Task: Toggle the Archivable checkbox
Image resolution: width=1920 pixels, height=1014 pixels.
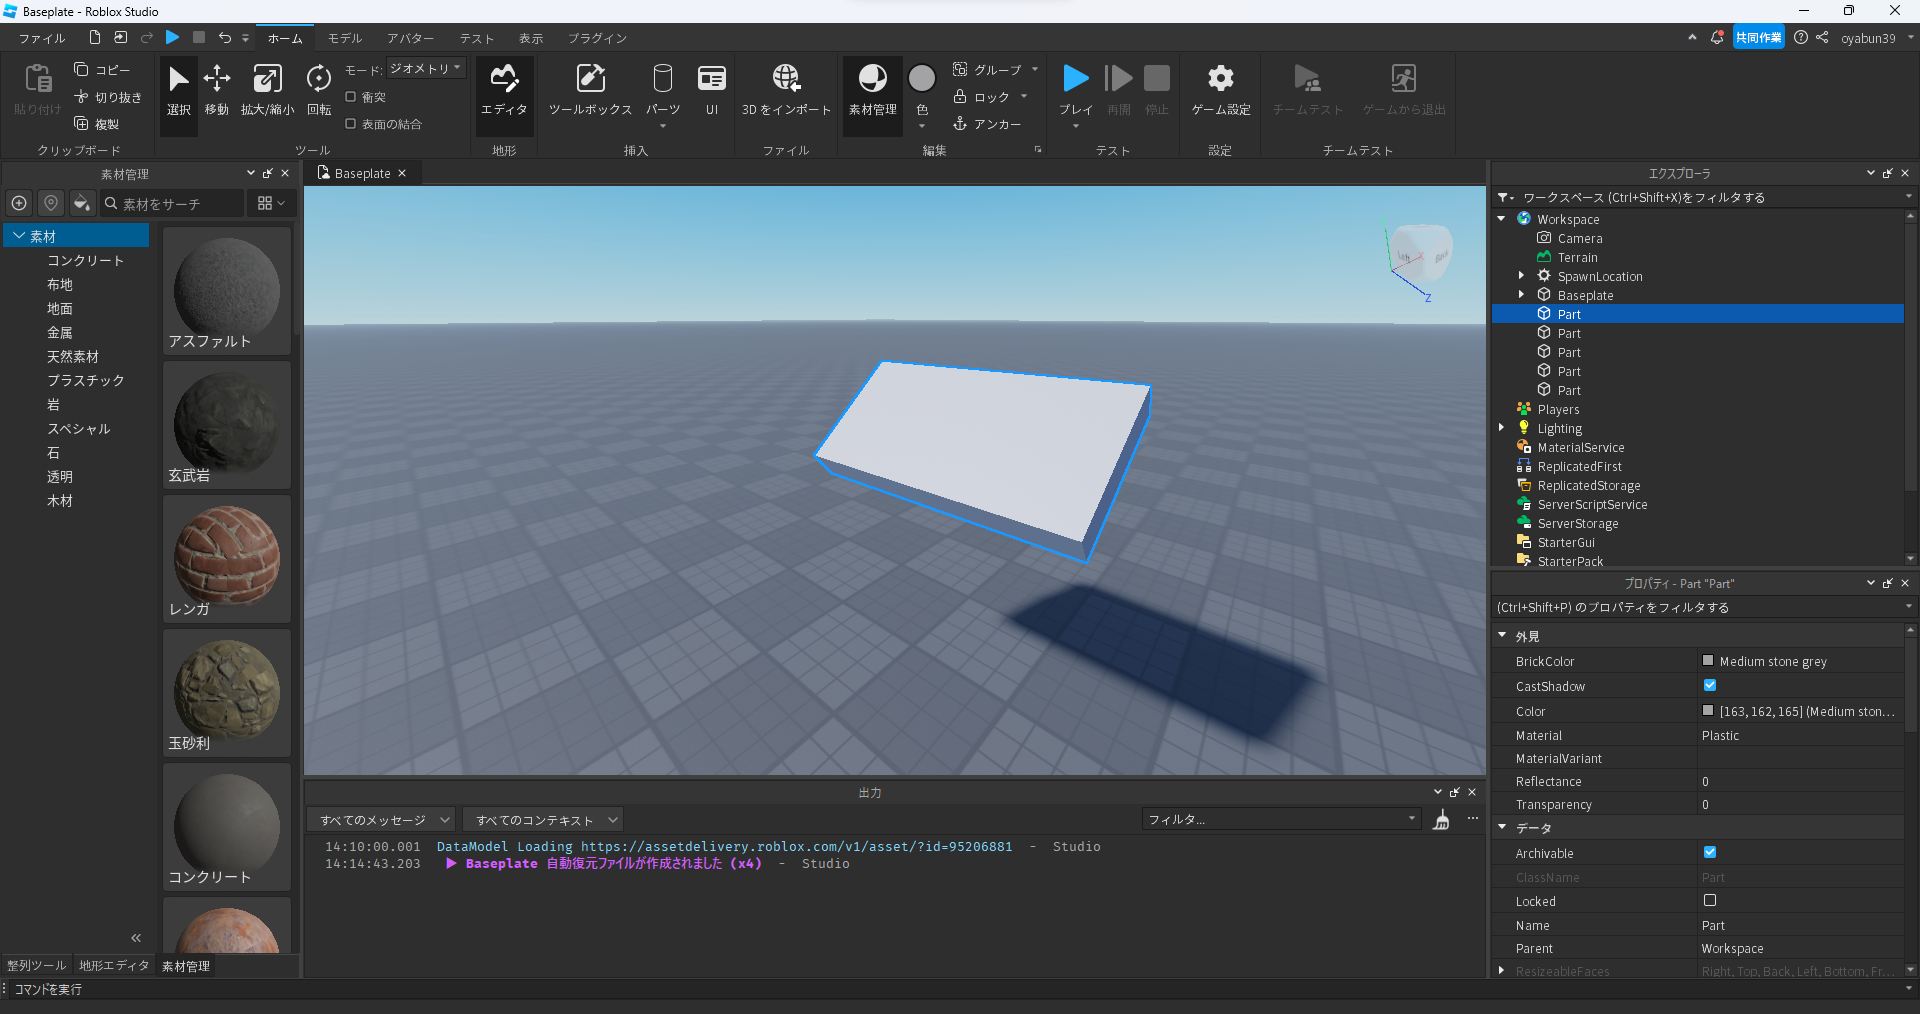Action: click(1710, 853)
